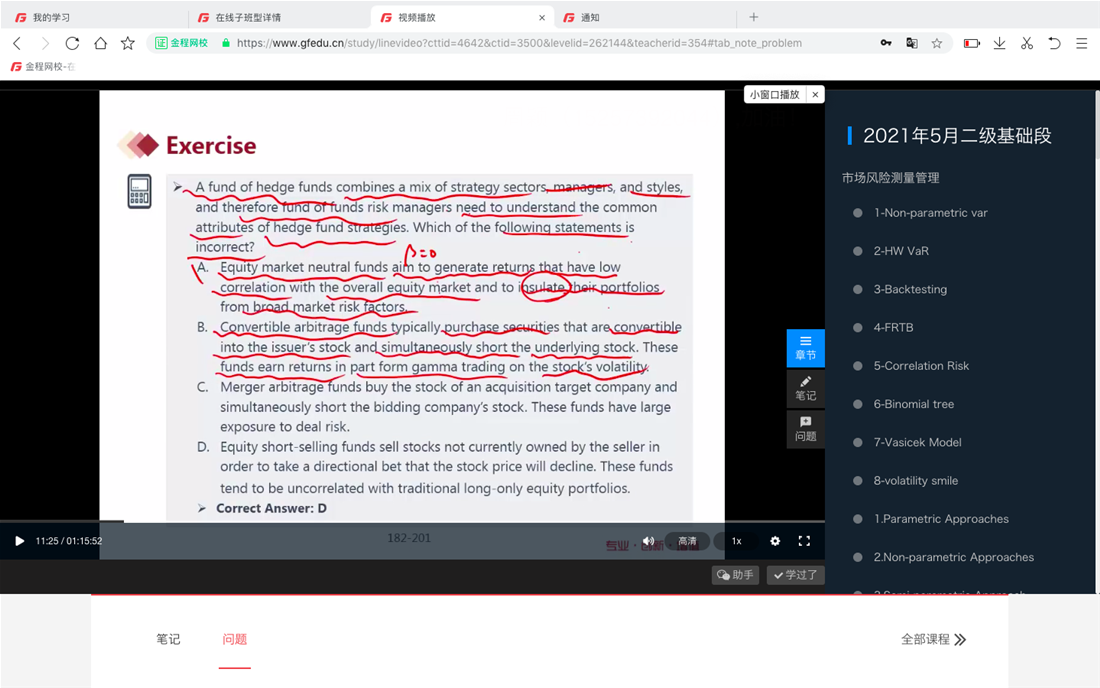Select chapter 7-Vasicek Model
Image resolution: width=1100 pixels, height=688 pixels.
(917, 443)
